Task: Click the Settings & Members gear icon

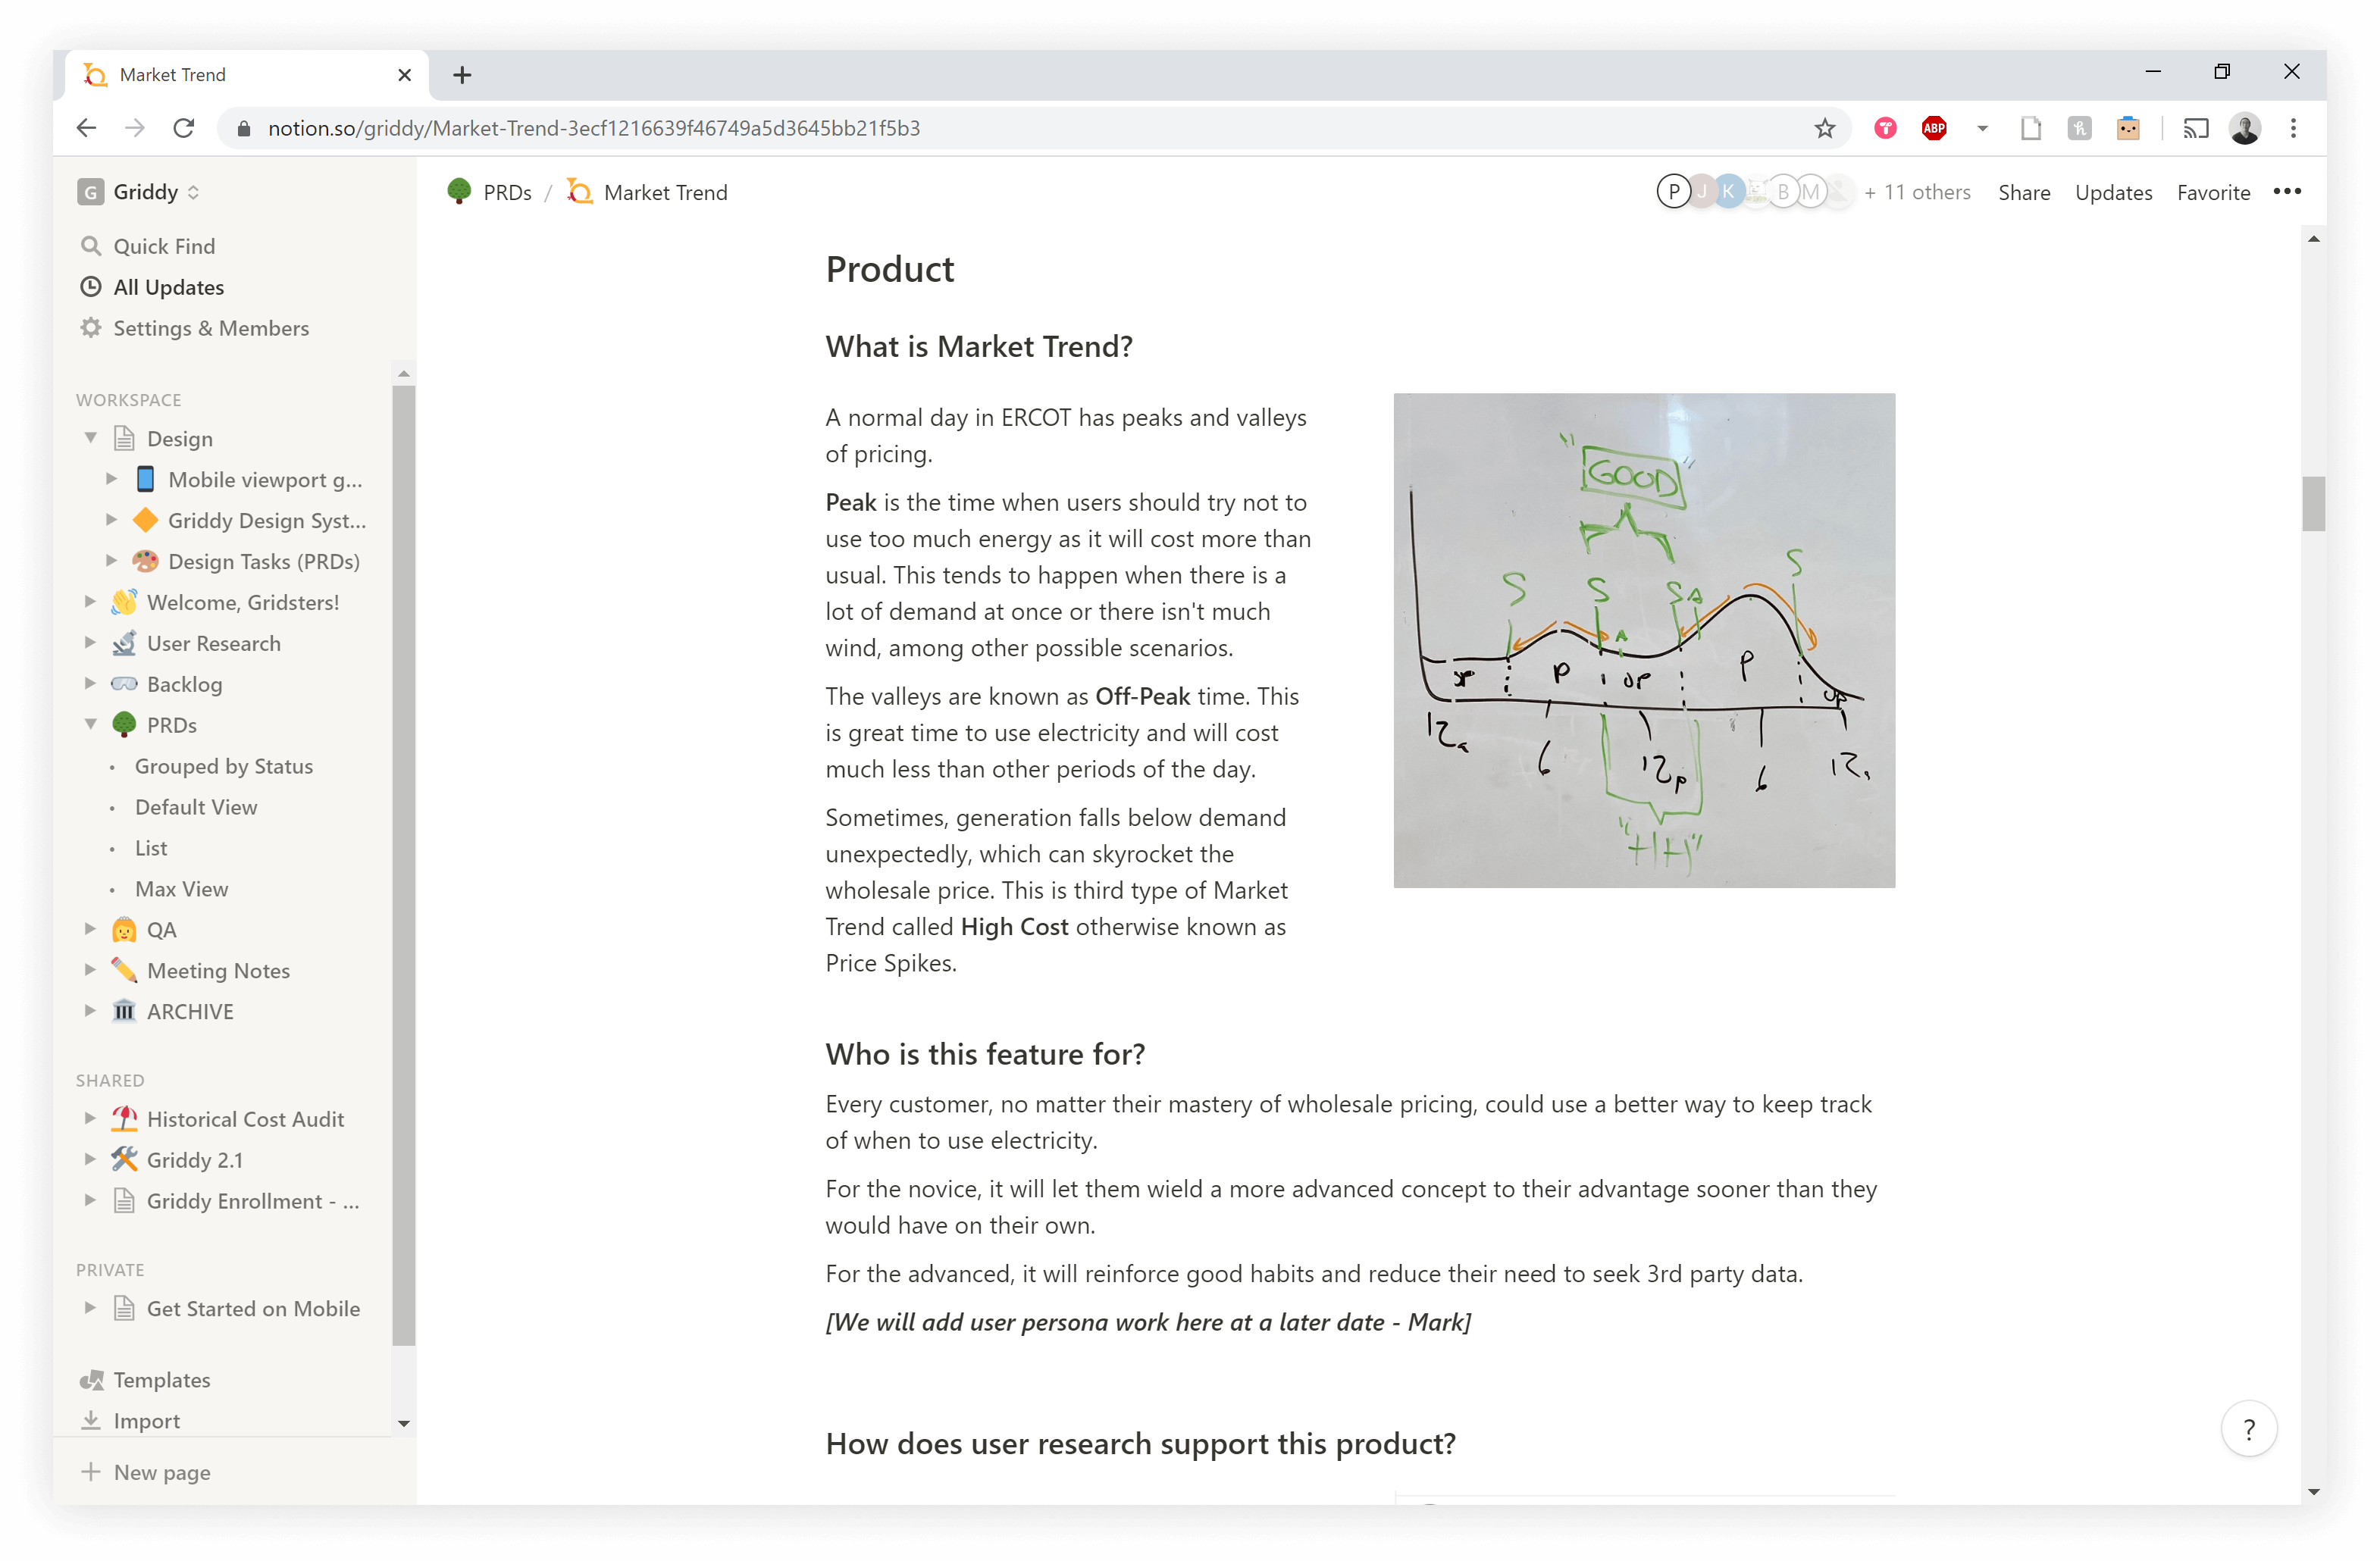Action: coord(91,328)
